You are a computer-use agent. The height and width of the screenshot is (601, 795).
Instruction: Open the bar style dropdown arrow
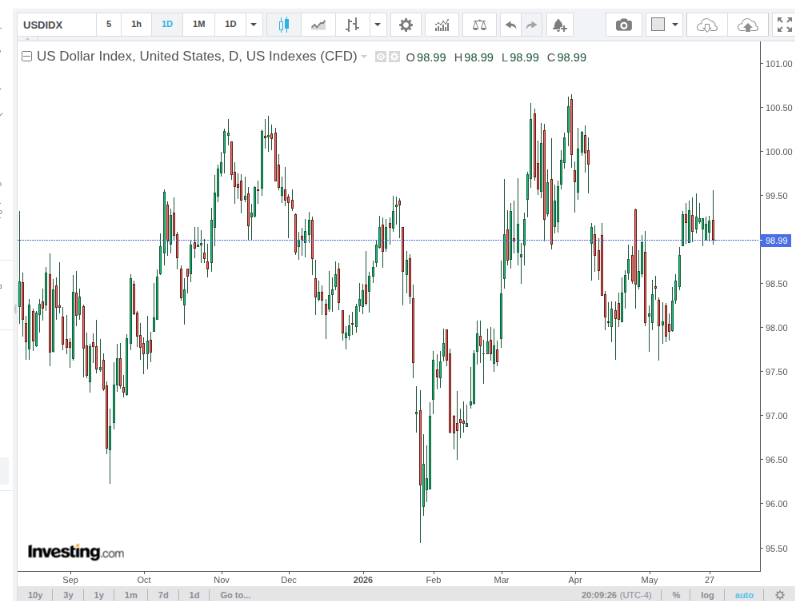click(377, 24)
